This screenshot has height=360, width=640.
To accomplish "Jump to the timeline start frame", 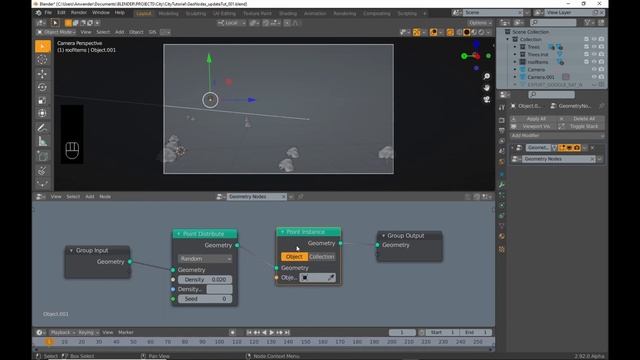I will pos(249,333).
